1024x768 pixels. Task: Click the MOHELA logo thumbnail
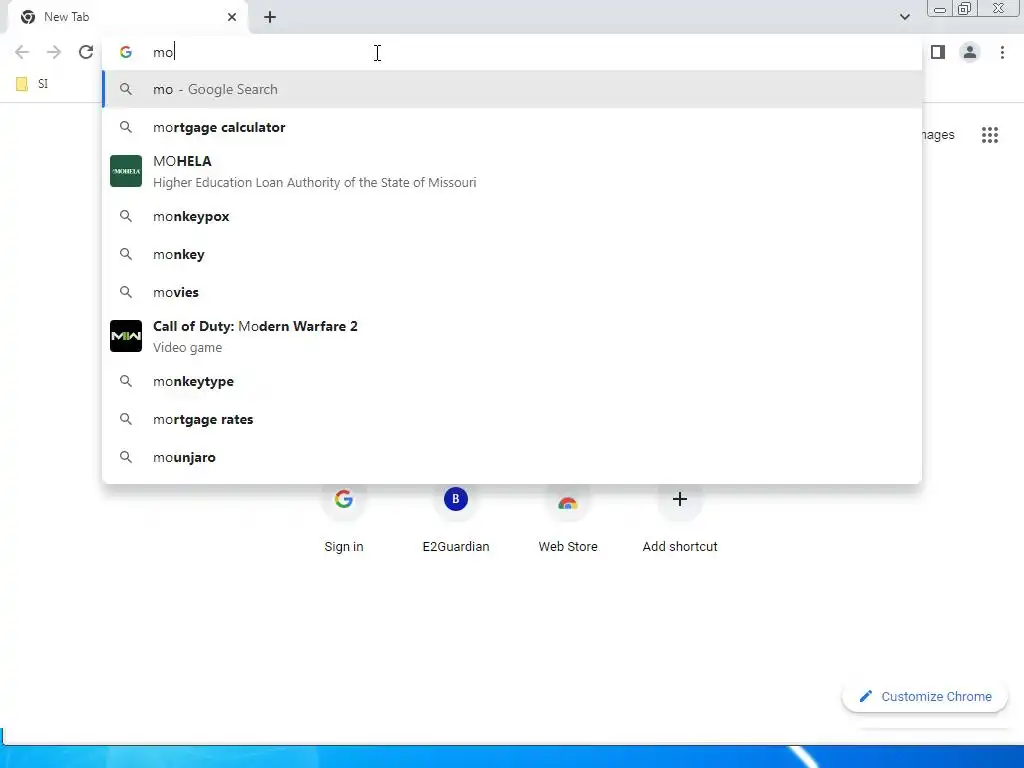point(126,171)
